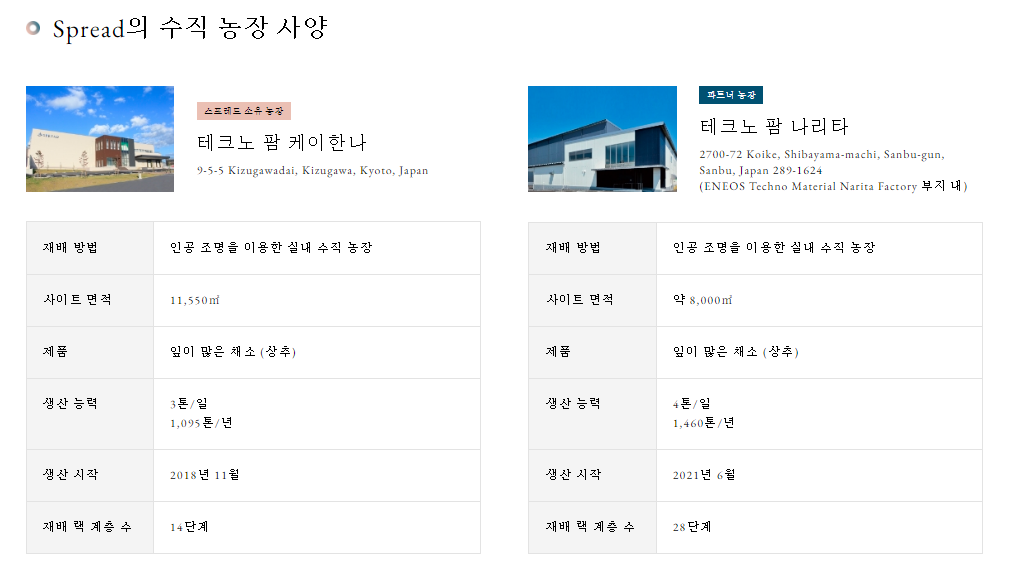1010x575 pixels.
Task: Select the value '11,550㎡'
Action: 195,300
